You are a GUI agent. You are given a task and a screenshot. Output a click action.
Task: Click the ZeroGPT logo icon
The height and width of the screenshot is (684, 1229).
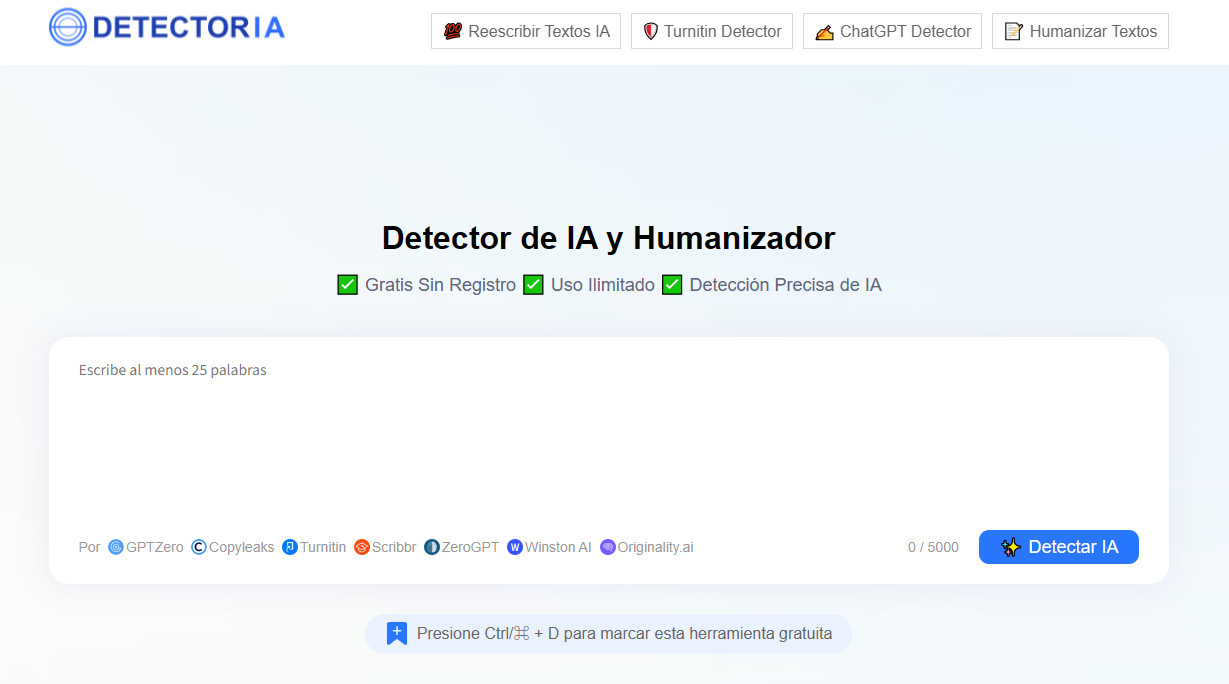(432, 547)
